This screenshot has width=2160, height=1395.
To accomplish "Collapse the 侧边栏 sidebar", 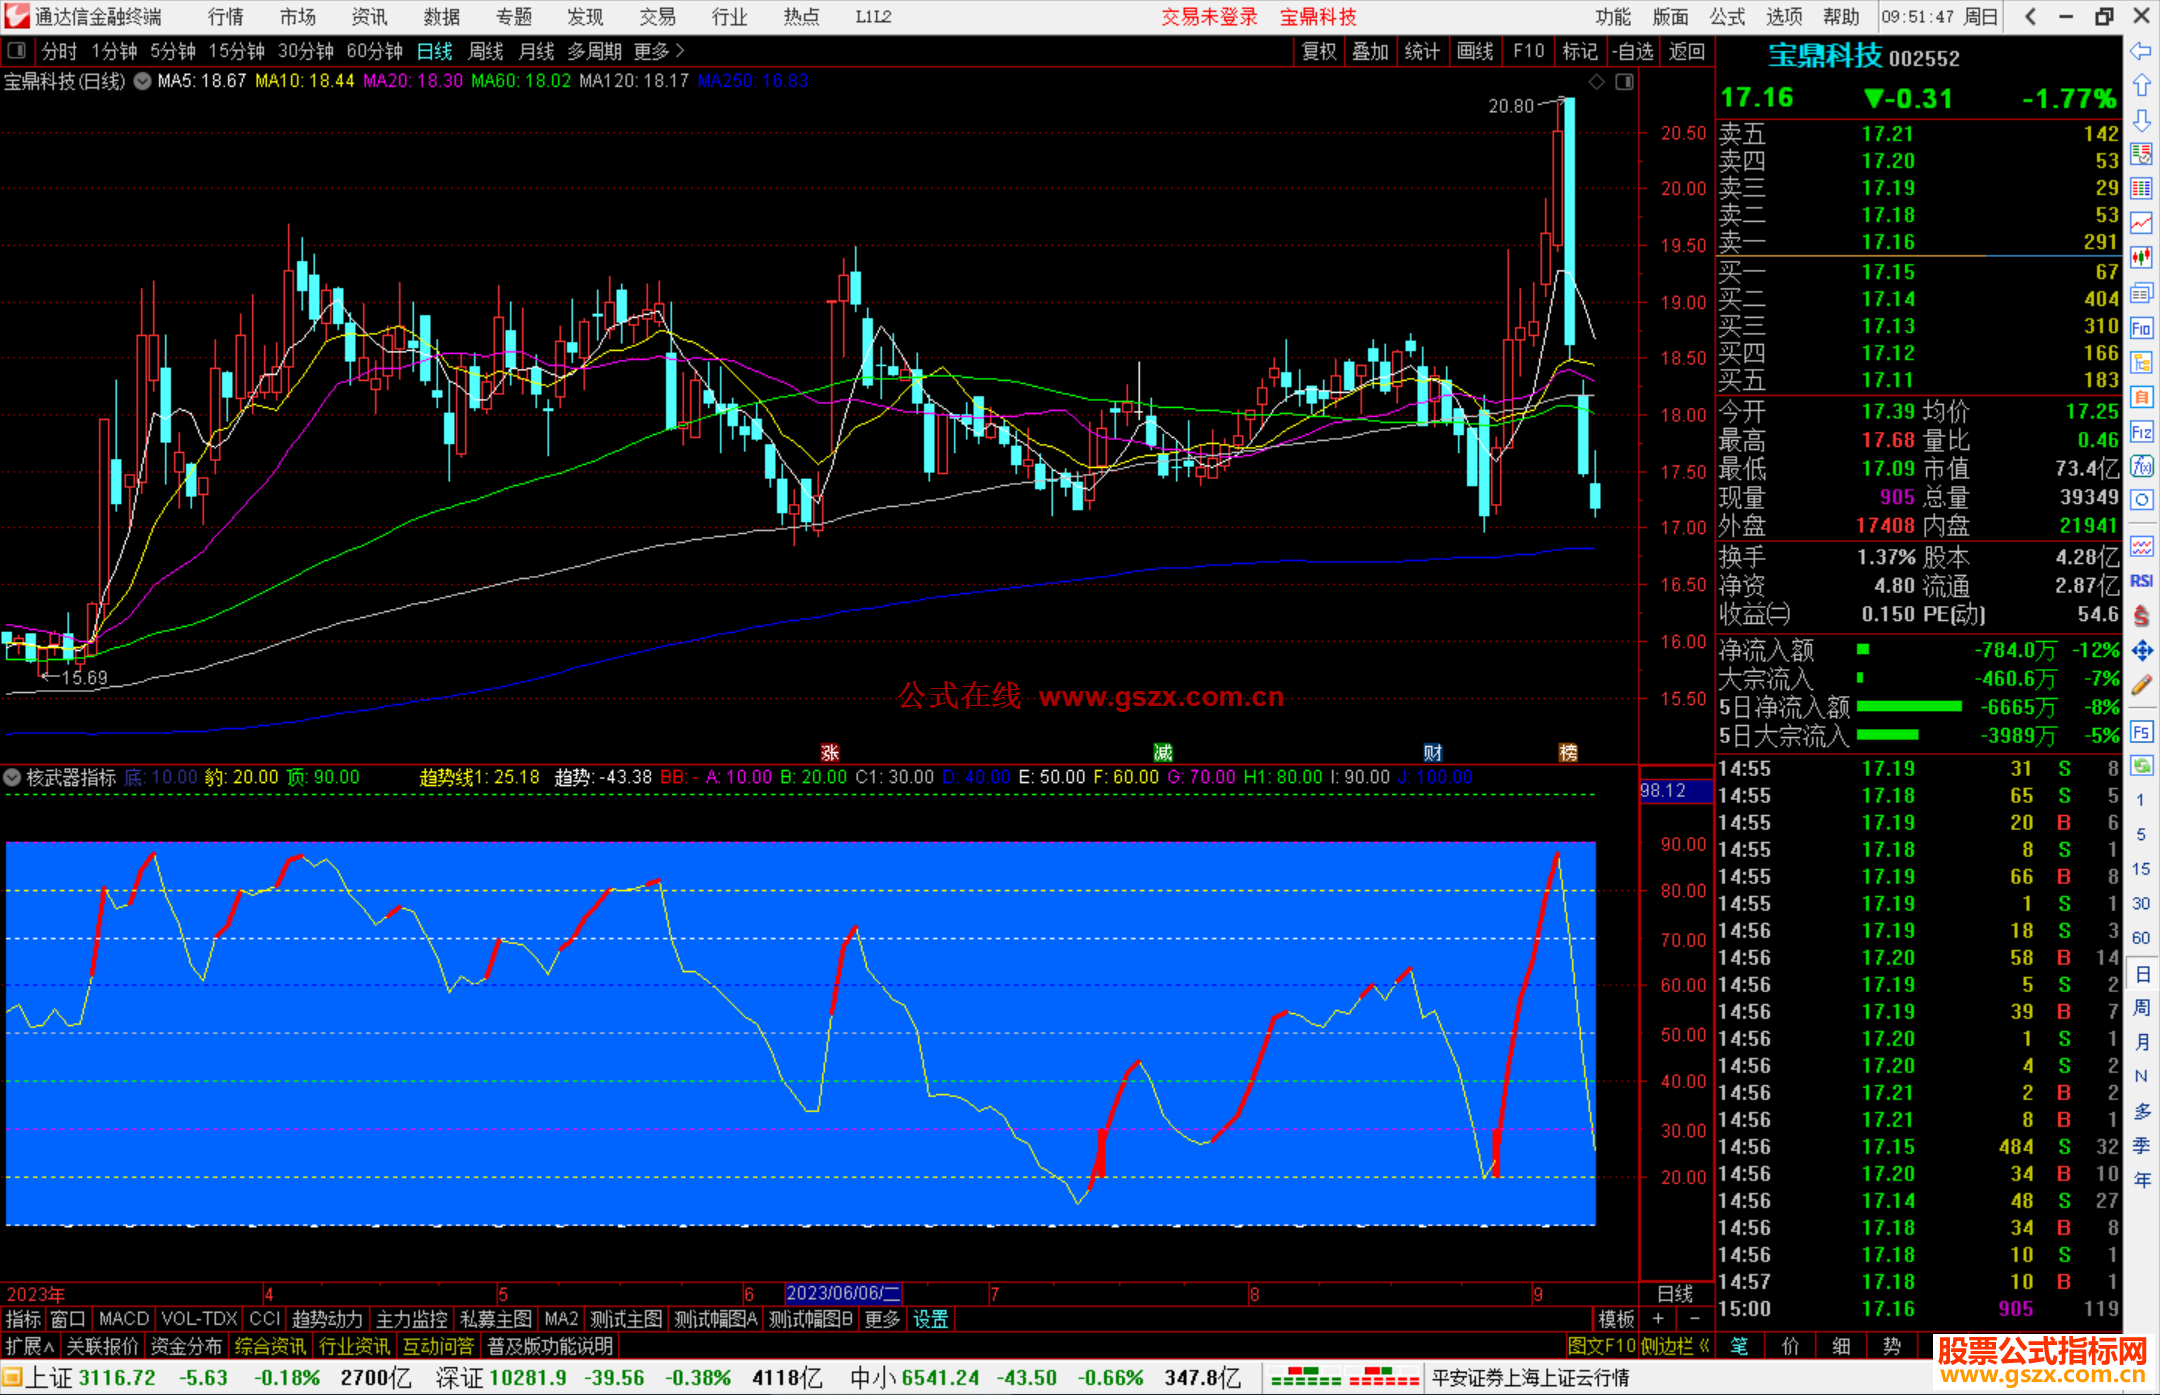I will pos(1675,1346).
